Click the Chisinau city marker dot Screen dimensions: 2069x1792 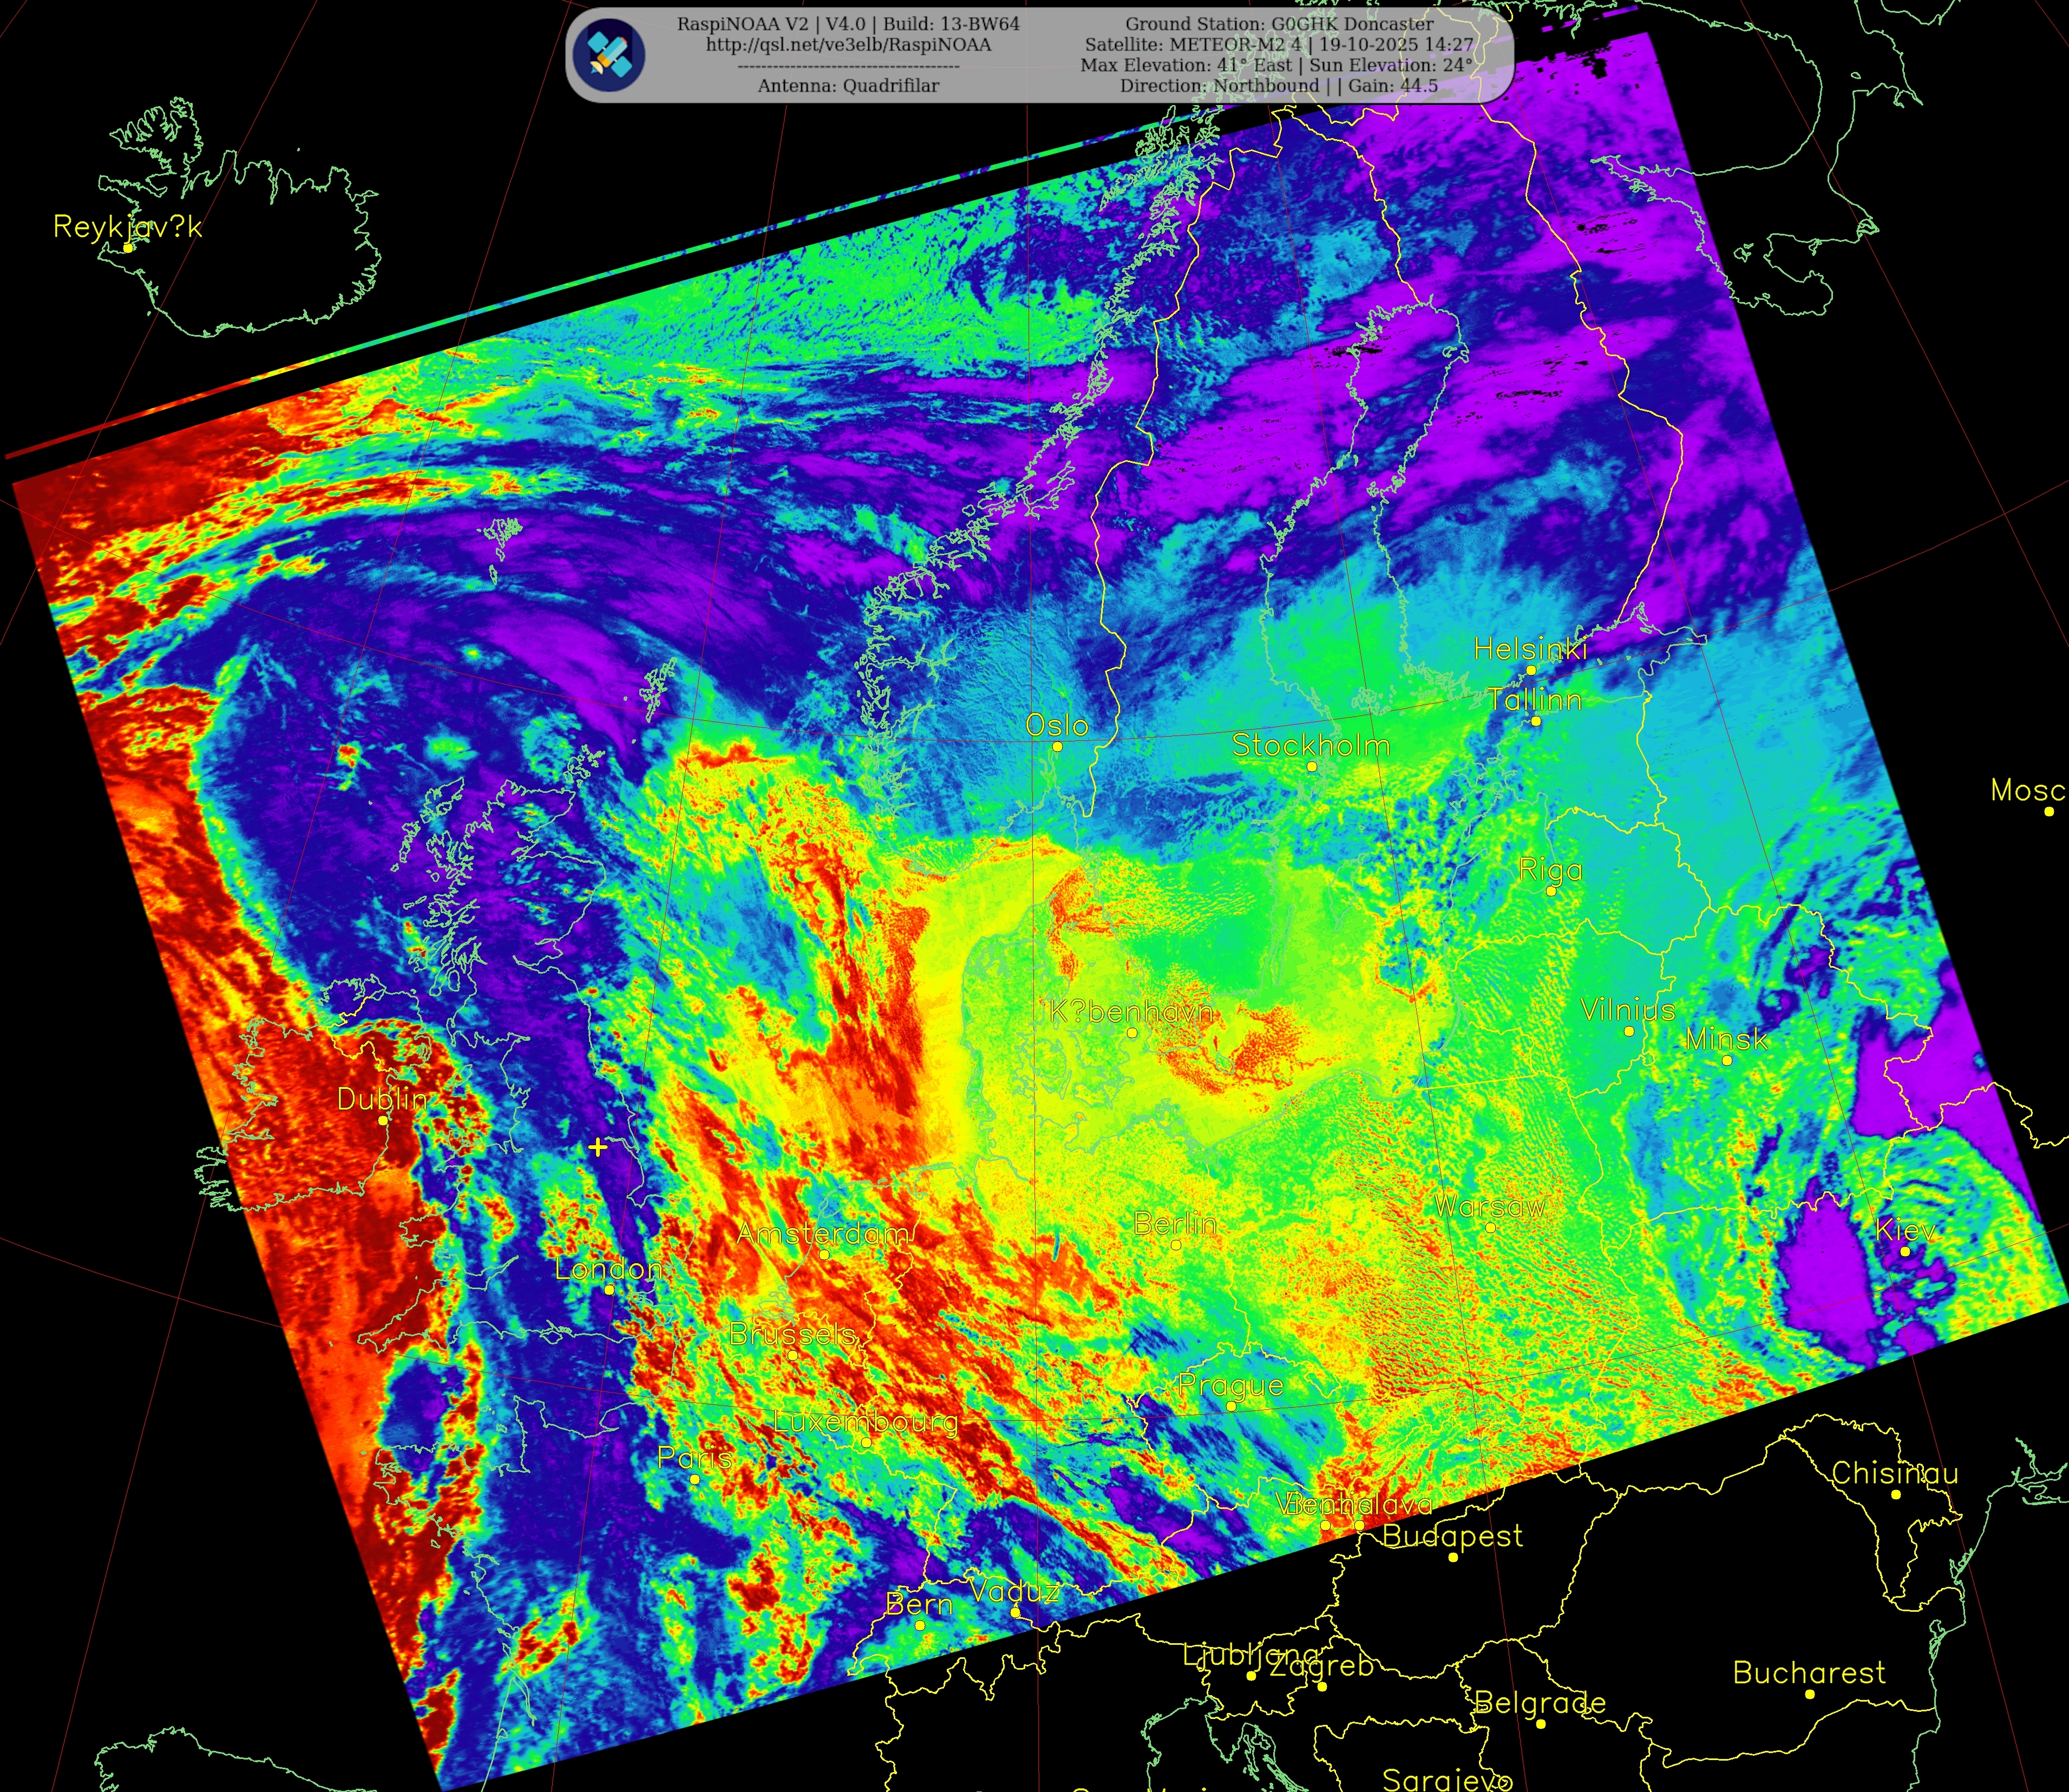tap(1895, 1494)
